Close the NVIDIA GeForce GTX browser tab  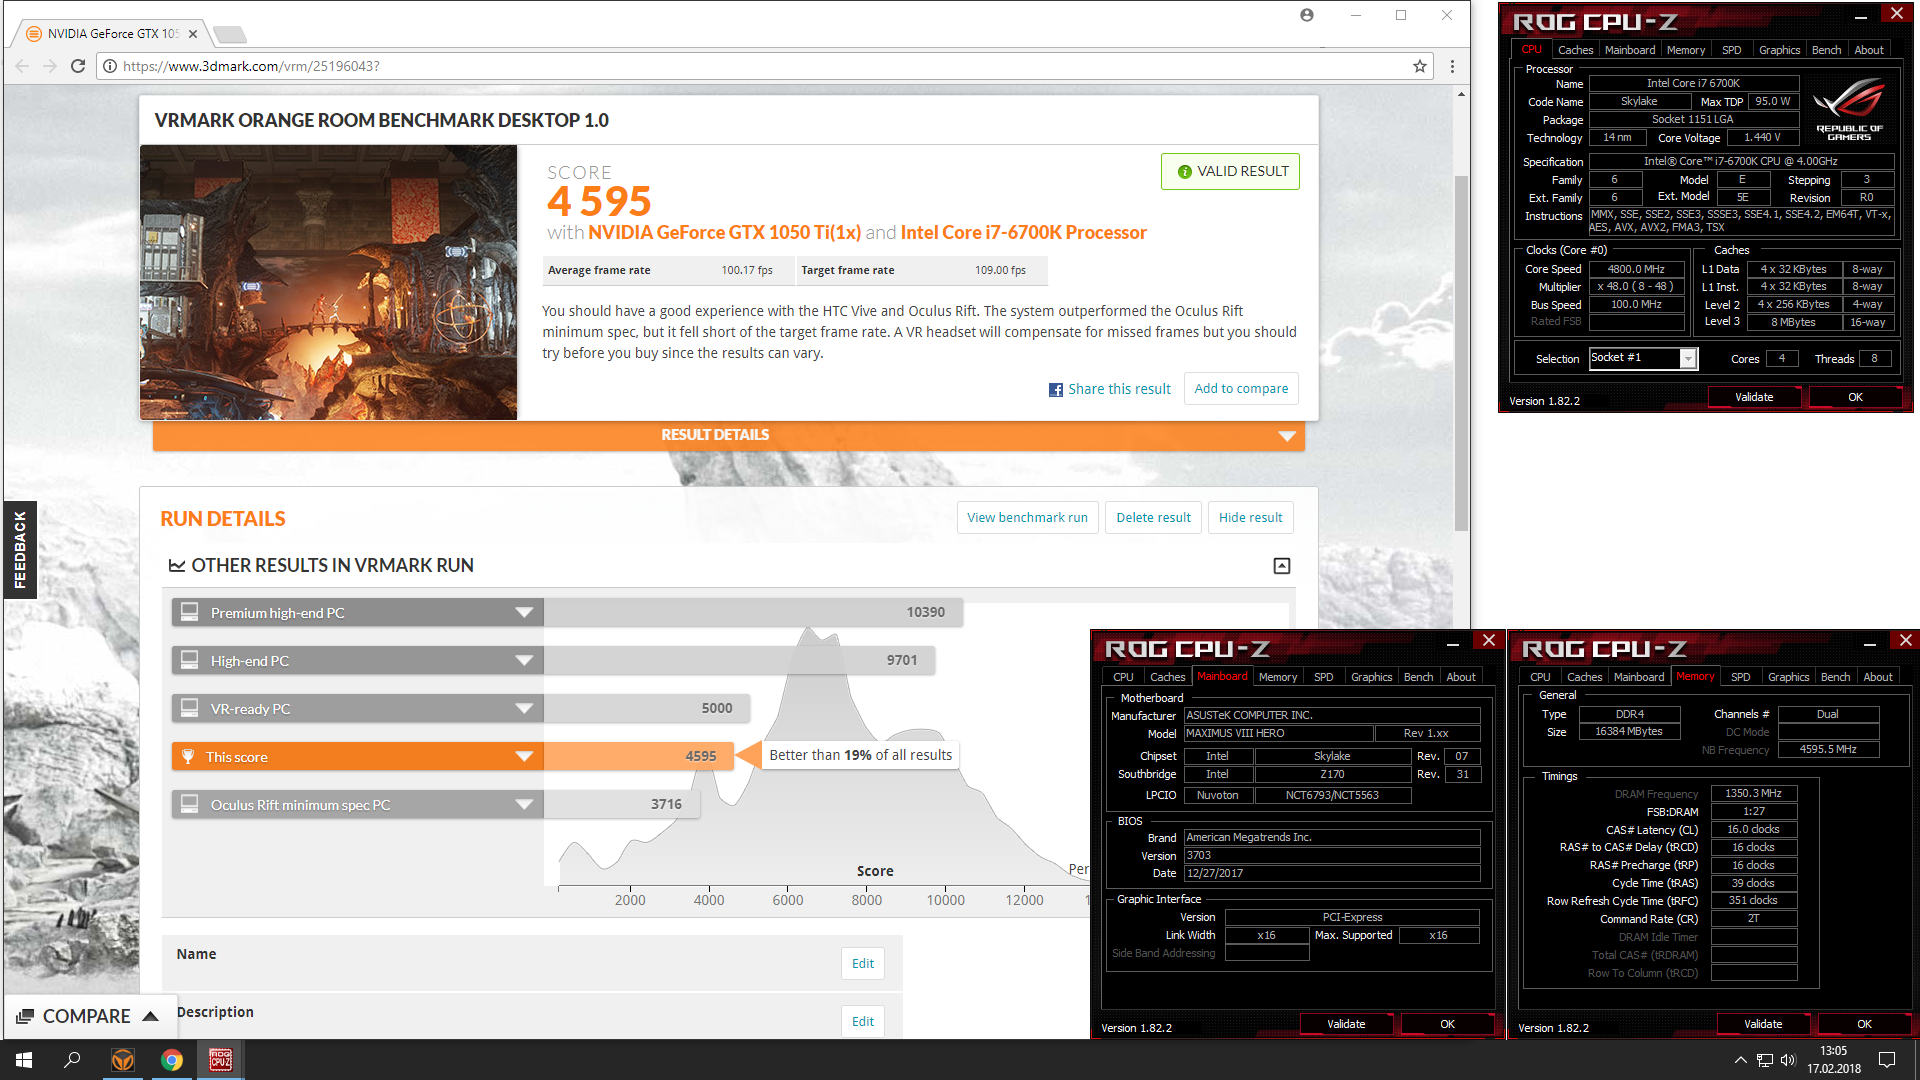coord(193,34)
